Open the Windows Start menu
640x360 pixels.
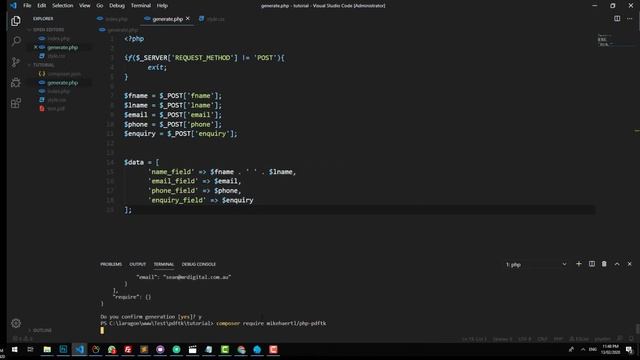tap(15, 350)
